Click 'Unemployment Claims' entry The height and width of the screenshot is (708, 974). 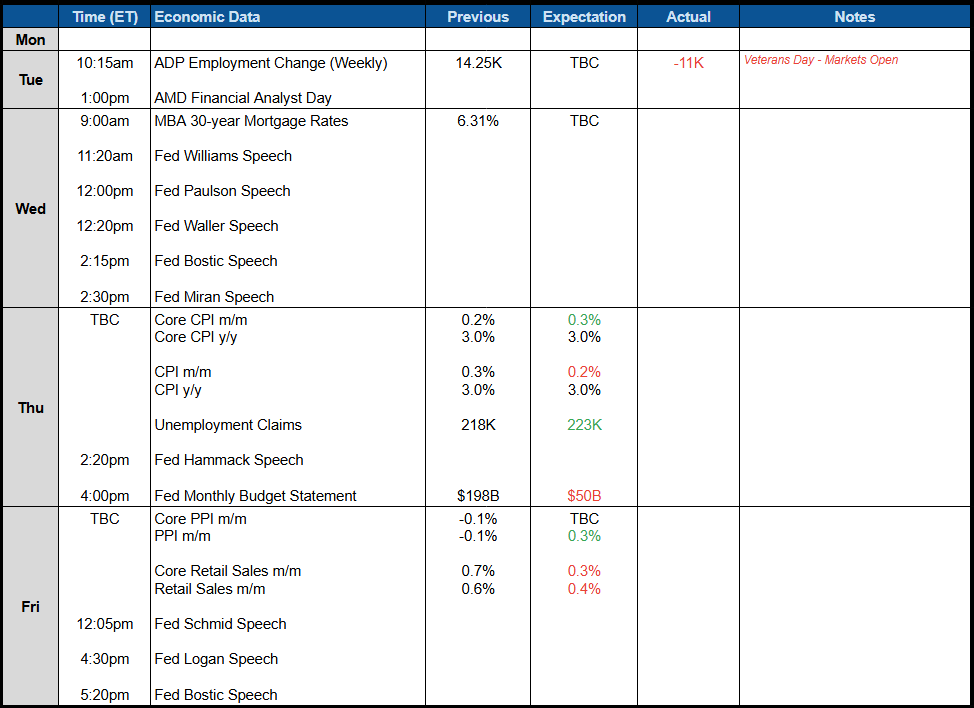coord(228,425)
